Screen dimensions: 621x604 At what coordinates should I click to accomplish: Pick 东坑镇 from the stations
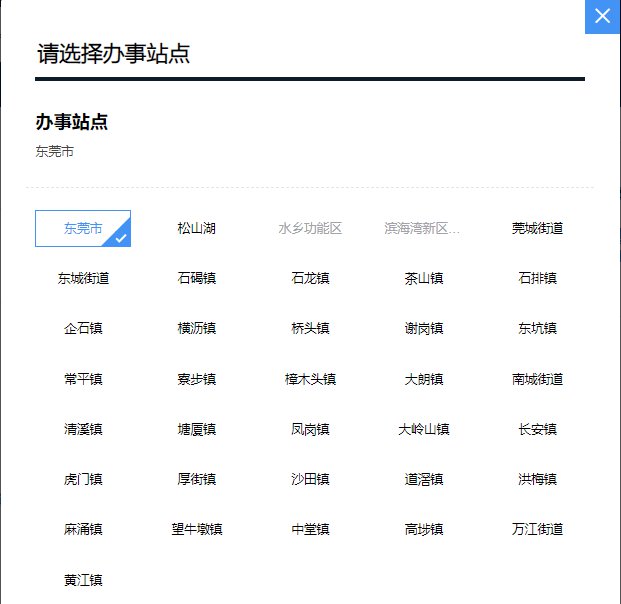537,328
